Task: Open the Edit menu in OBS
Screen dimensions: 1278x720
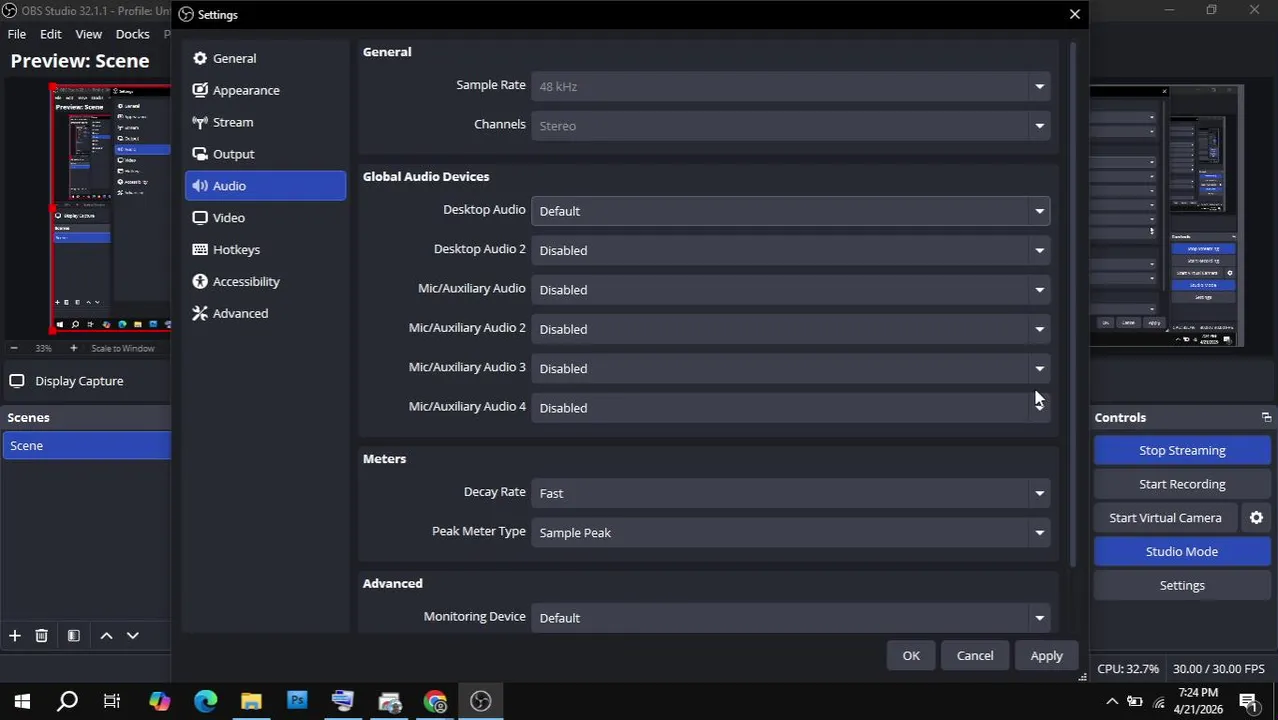Action: tap(51, 34)
